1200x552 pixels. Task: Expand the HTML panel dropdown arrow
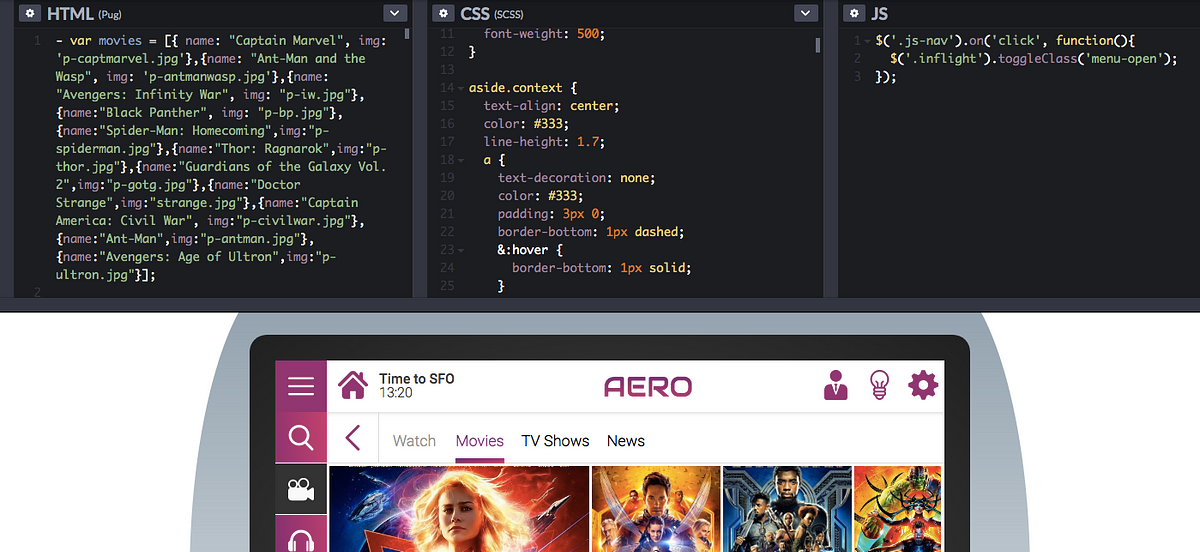pyautogui.click(x=395, y=13)
